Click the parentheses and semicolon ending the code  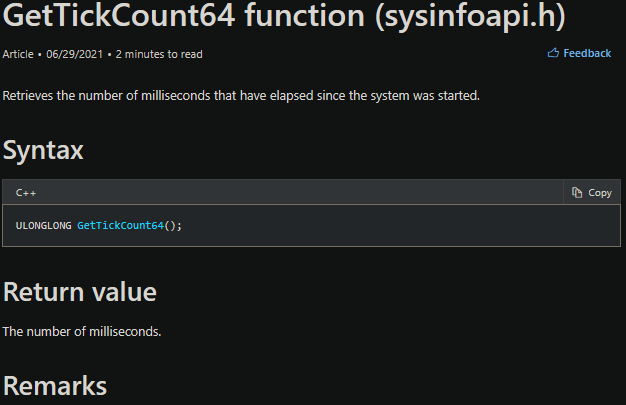173,226
